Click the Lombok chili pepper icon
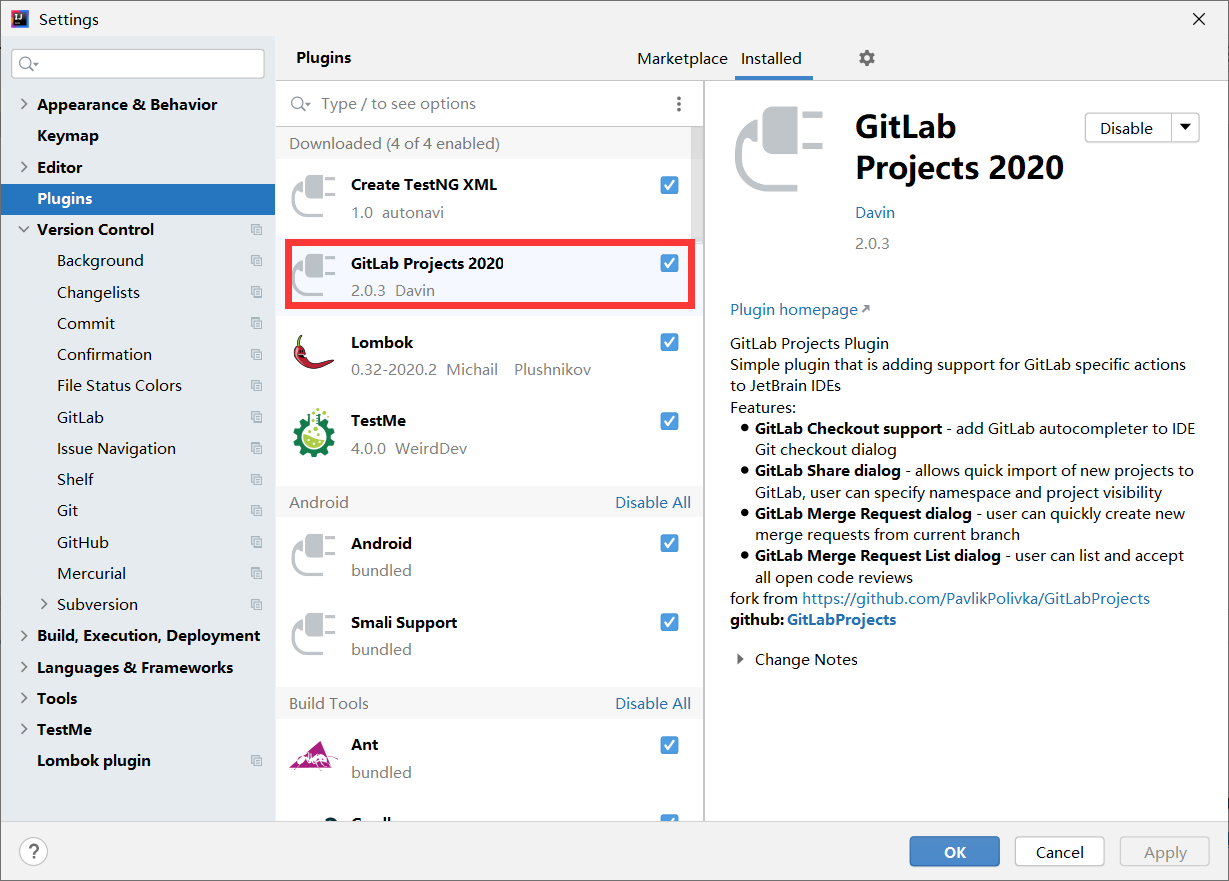This screenshot has width=1229, height=881. pyautogui.click(x=313, y=354)
